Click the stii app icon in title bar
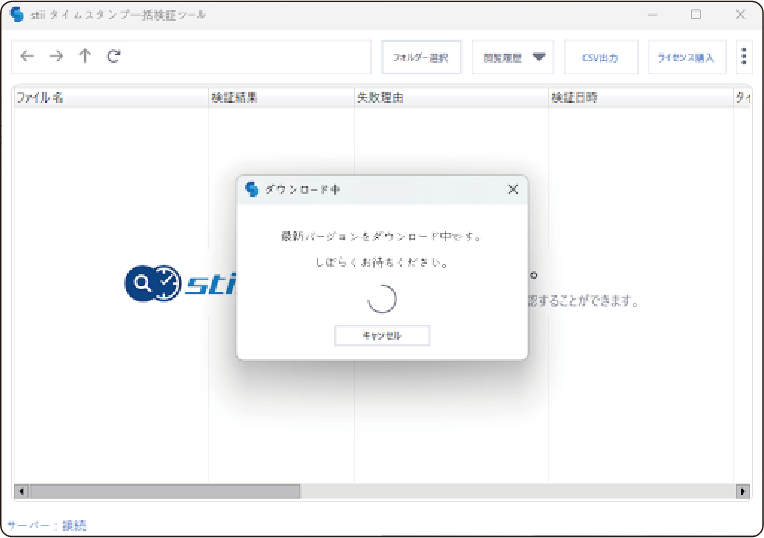Viewport: 764px width, 538px height. (16, 15)
